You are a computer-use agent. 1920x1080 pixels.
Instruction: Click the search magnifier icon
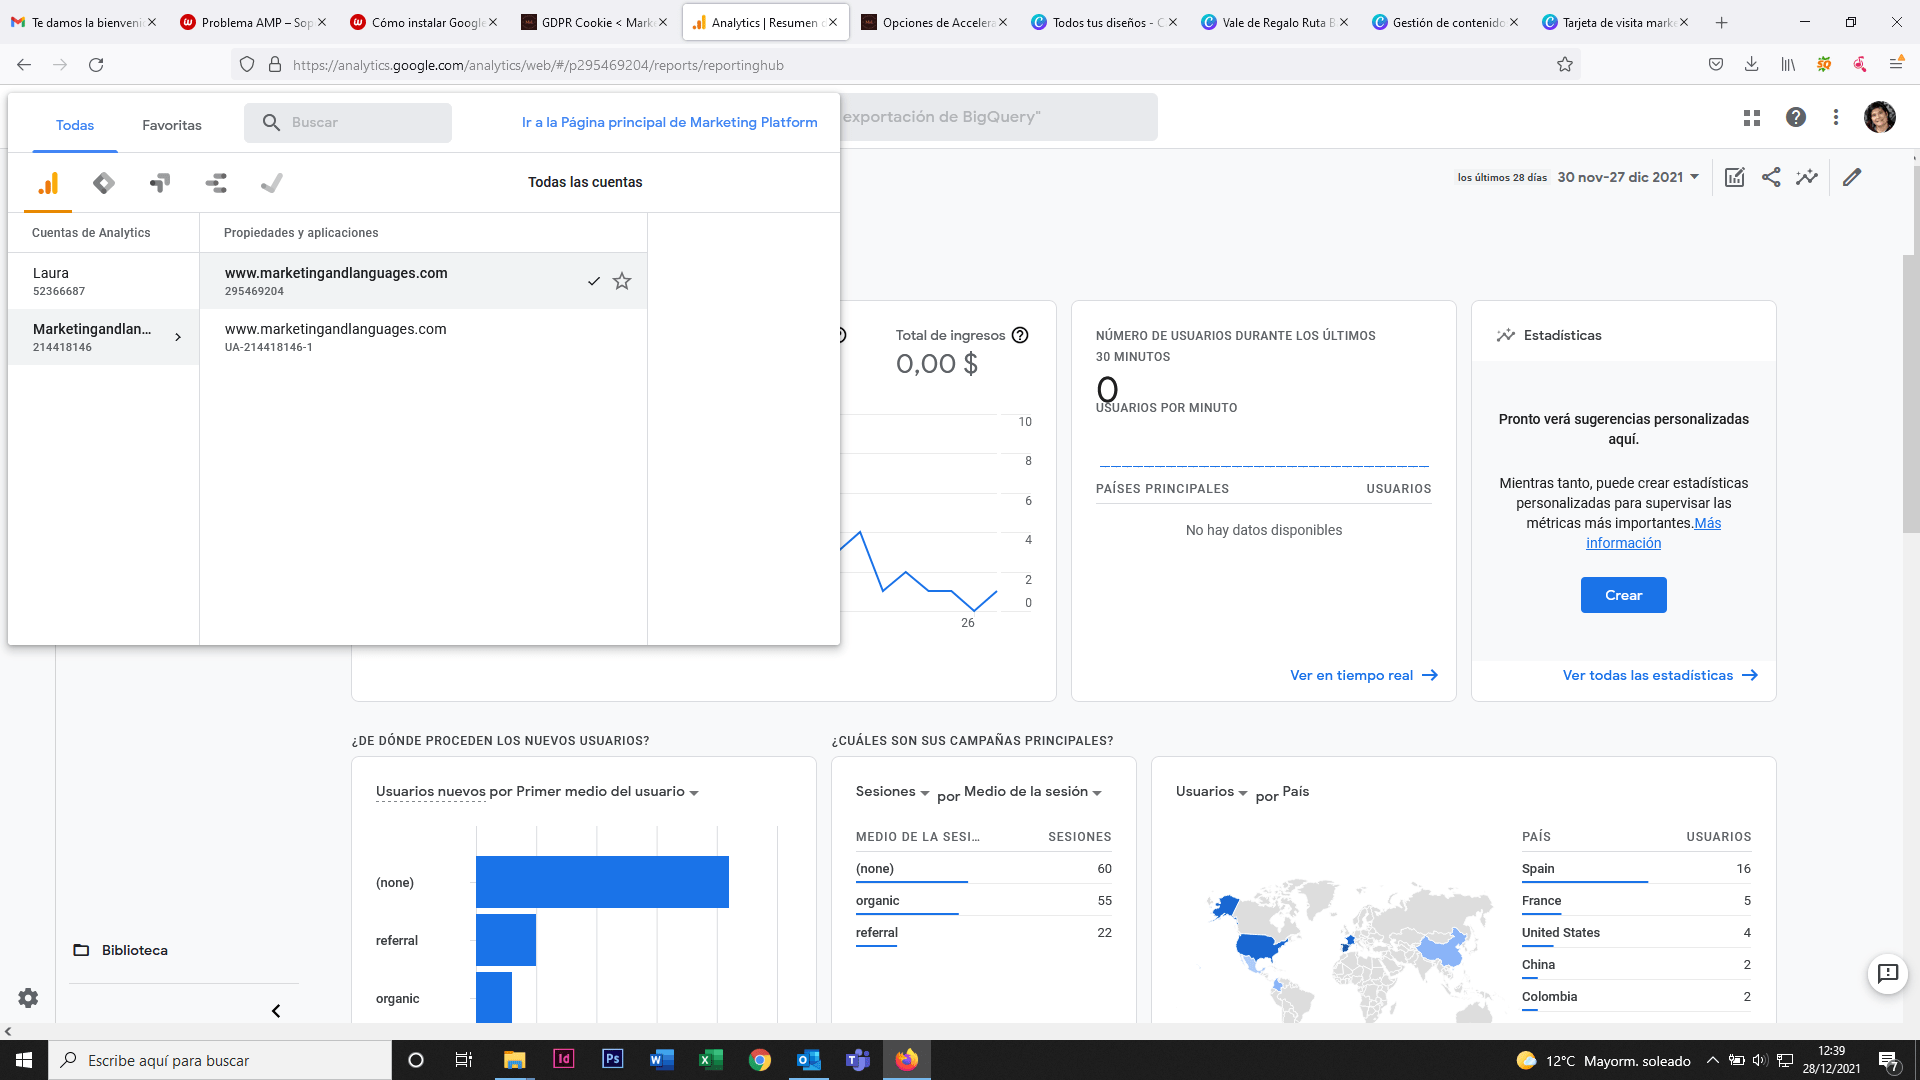coord(271,123)
